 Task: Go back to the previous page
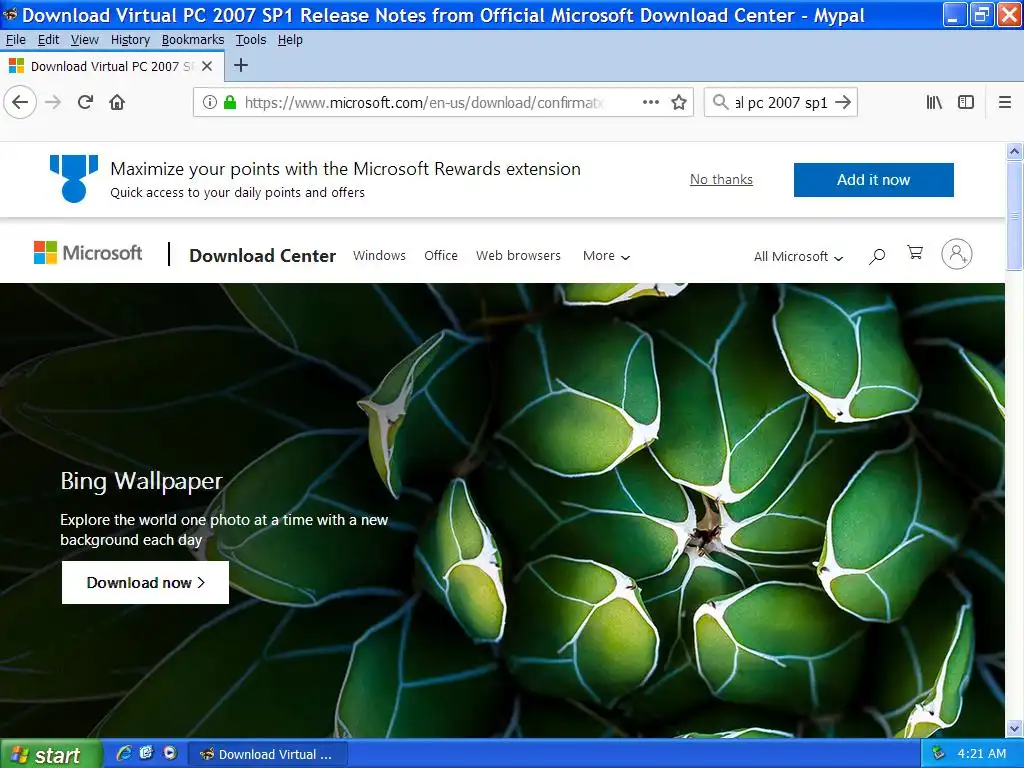pos(20,103)
